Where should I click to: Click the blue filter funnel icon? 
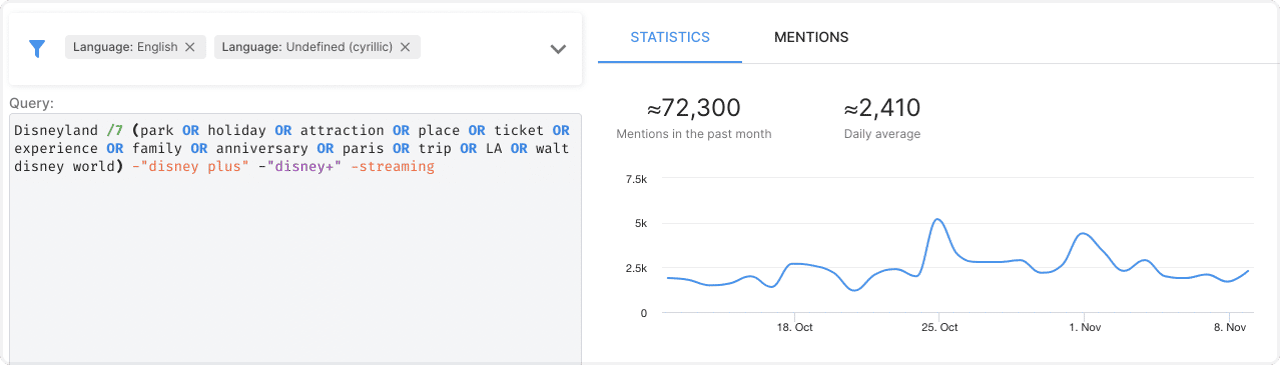click(37, 48)
